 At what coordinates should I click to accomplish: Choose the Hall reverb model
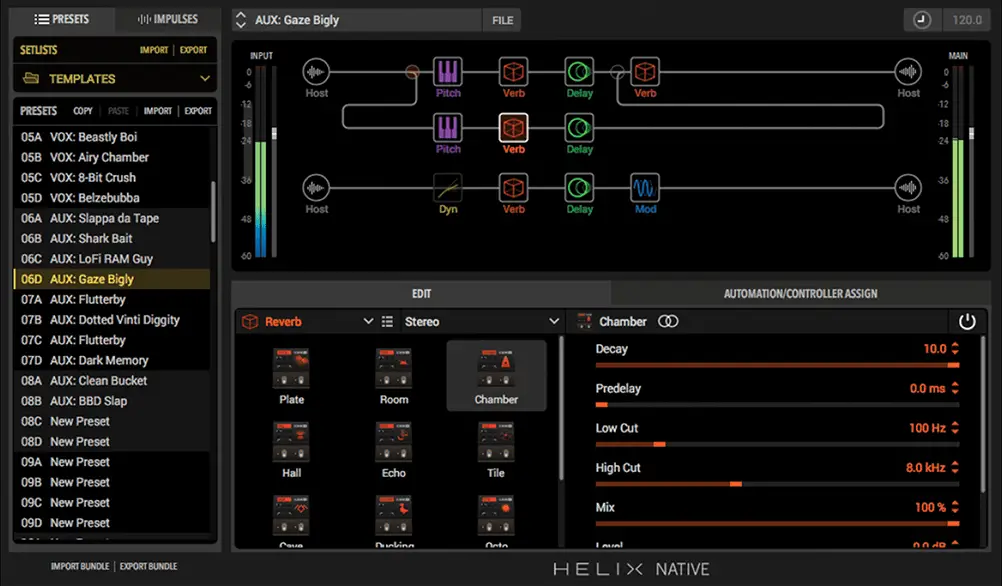[x=291, y=449]
